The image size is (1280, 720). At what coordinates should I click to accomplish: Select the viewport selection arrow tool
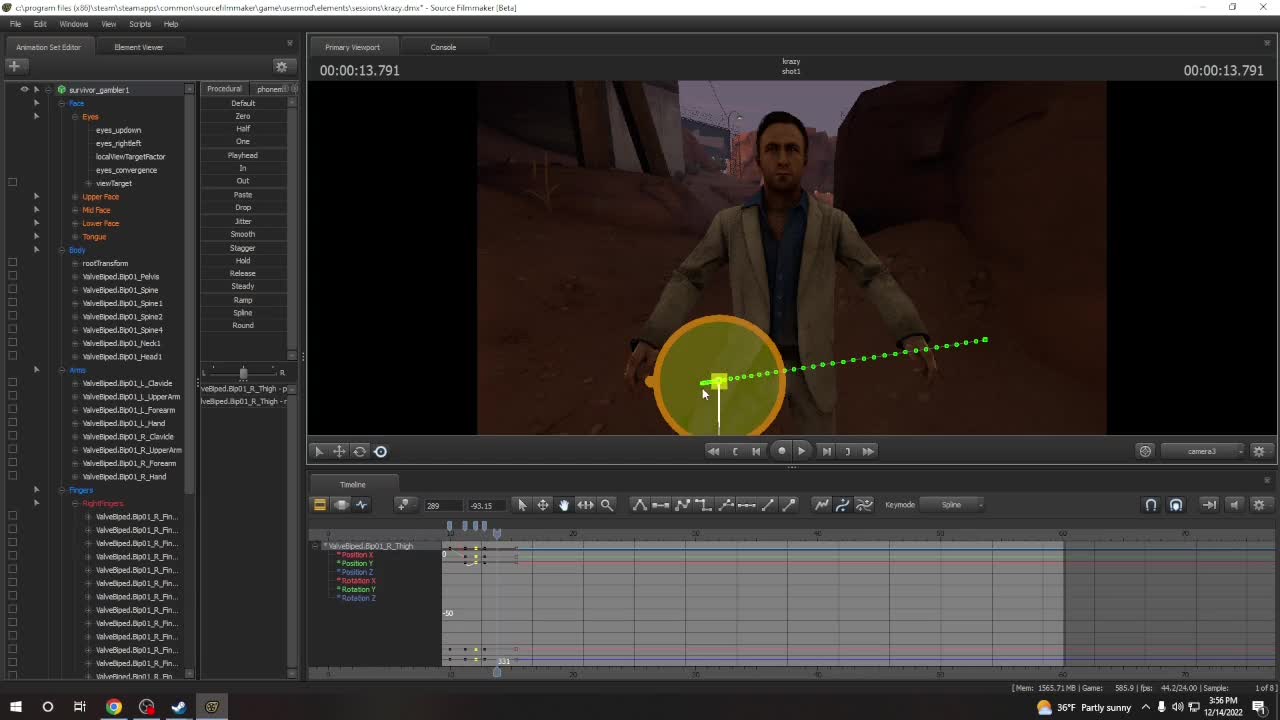click(319, 451)
